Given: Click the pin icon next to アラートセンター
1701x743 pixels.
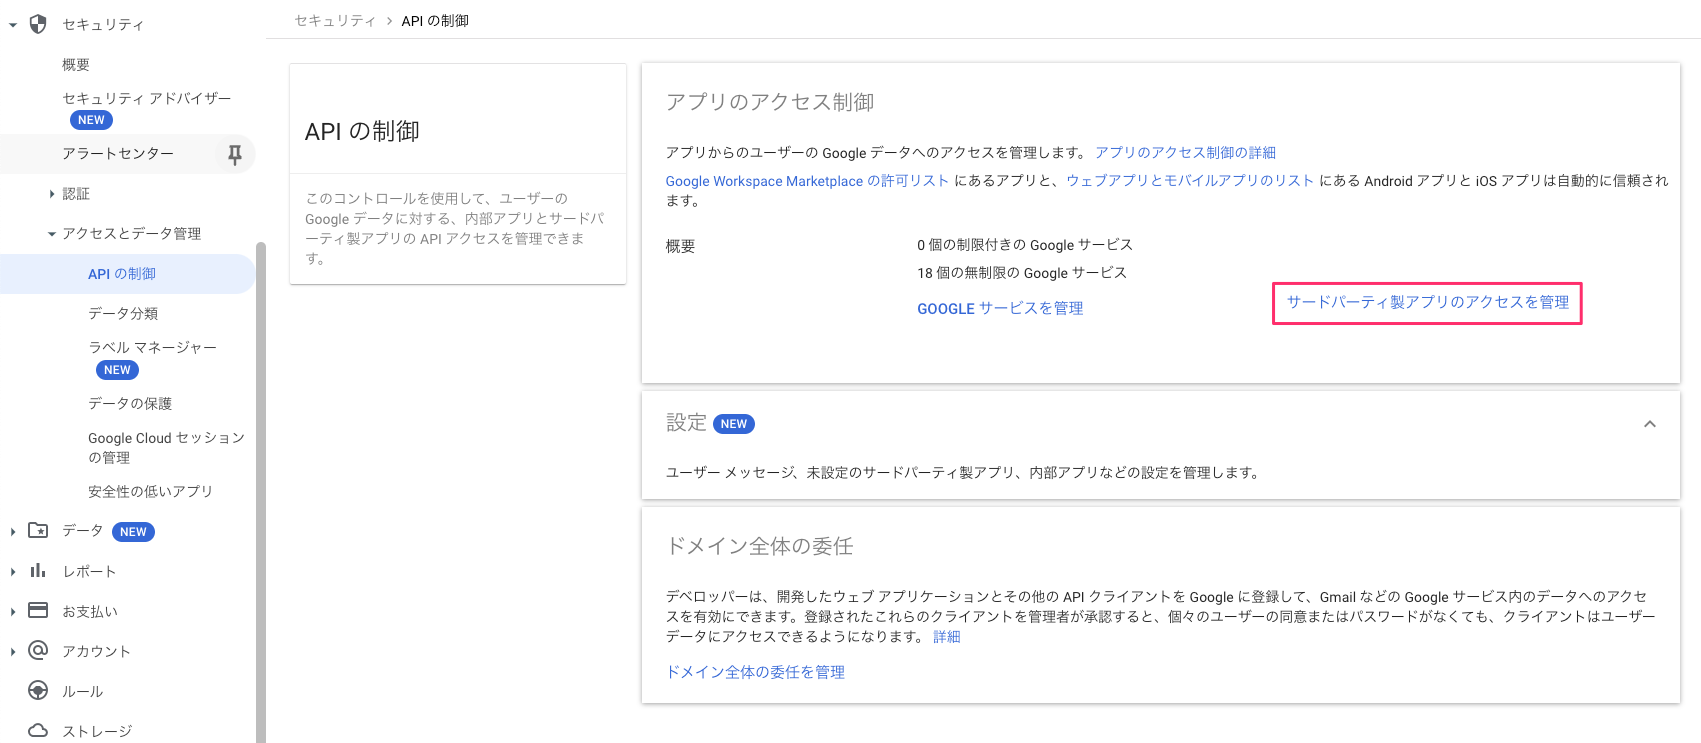Looking at the screenshot, I should point(235,154).
